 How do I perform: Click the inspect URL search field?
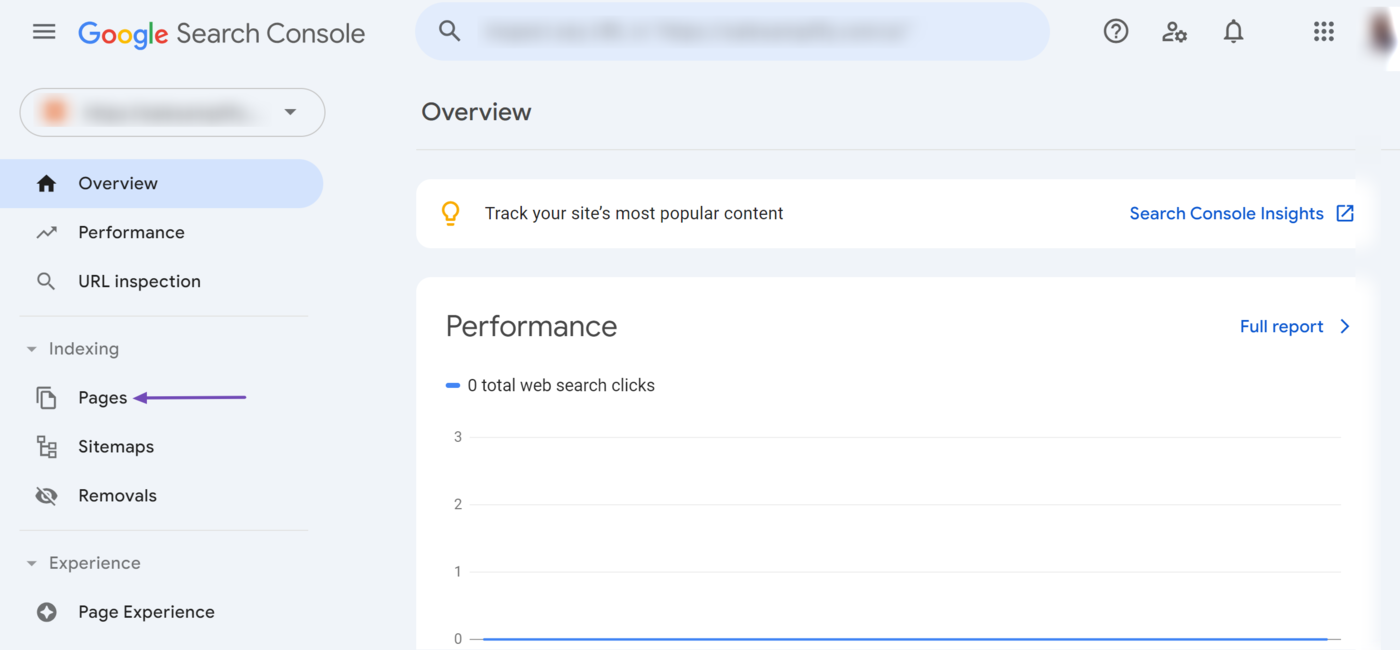[x=732, y=31]
